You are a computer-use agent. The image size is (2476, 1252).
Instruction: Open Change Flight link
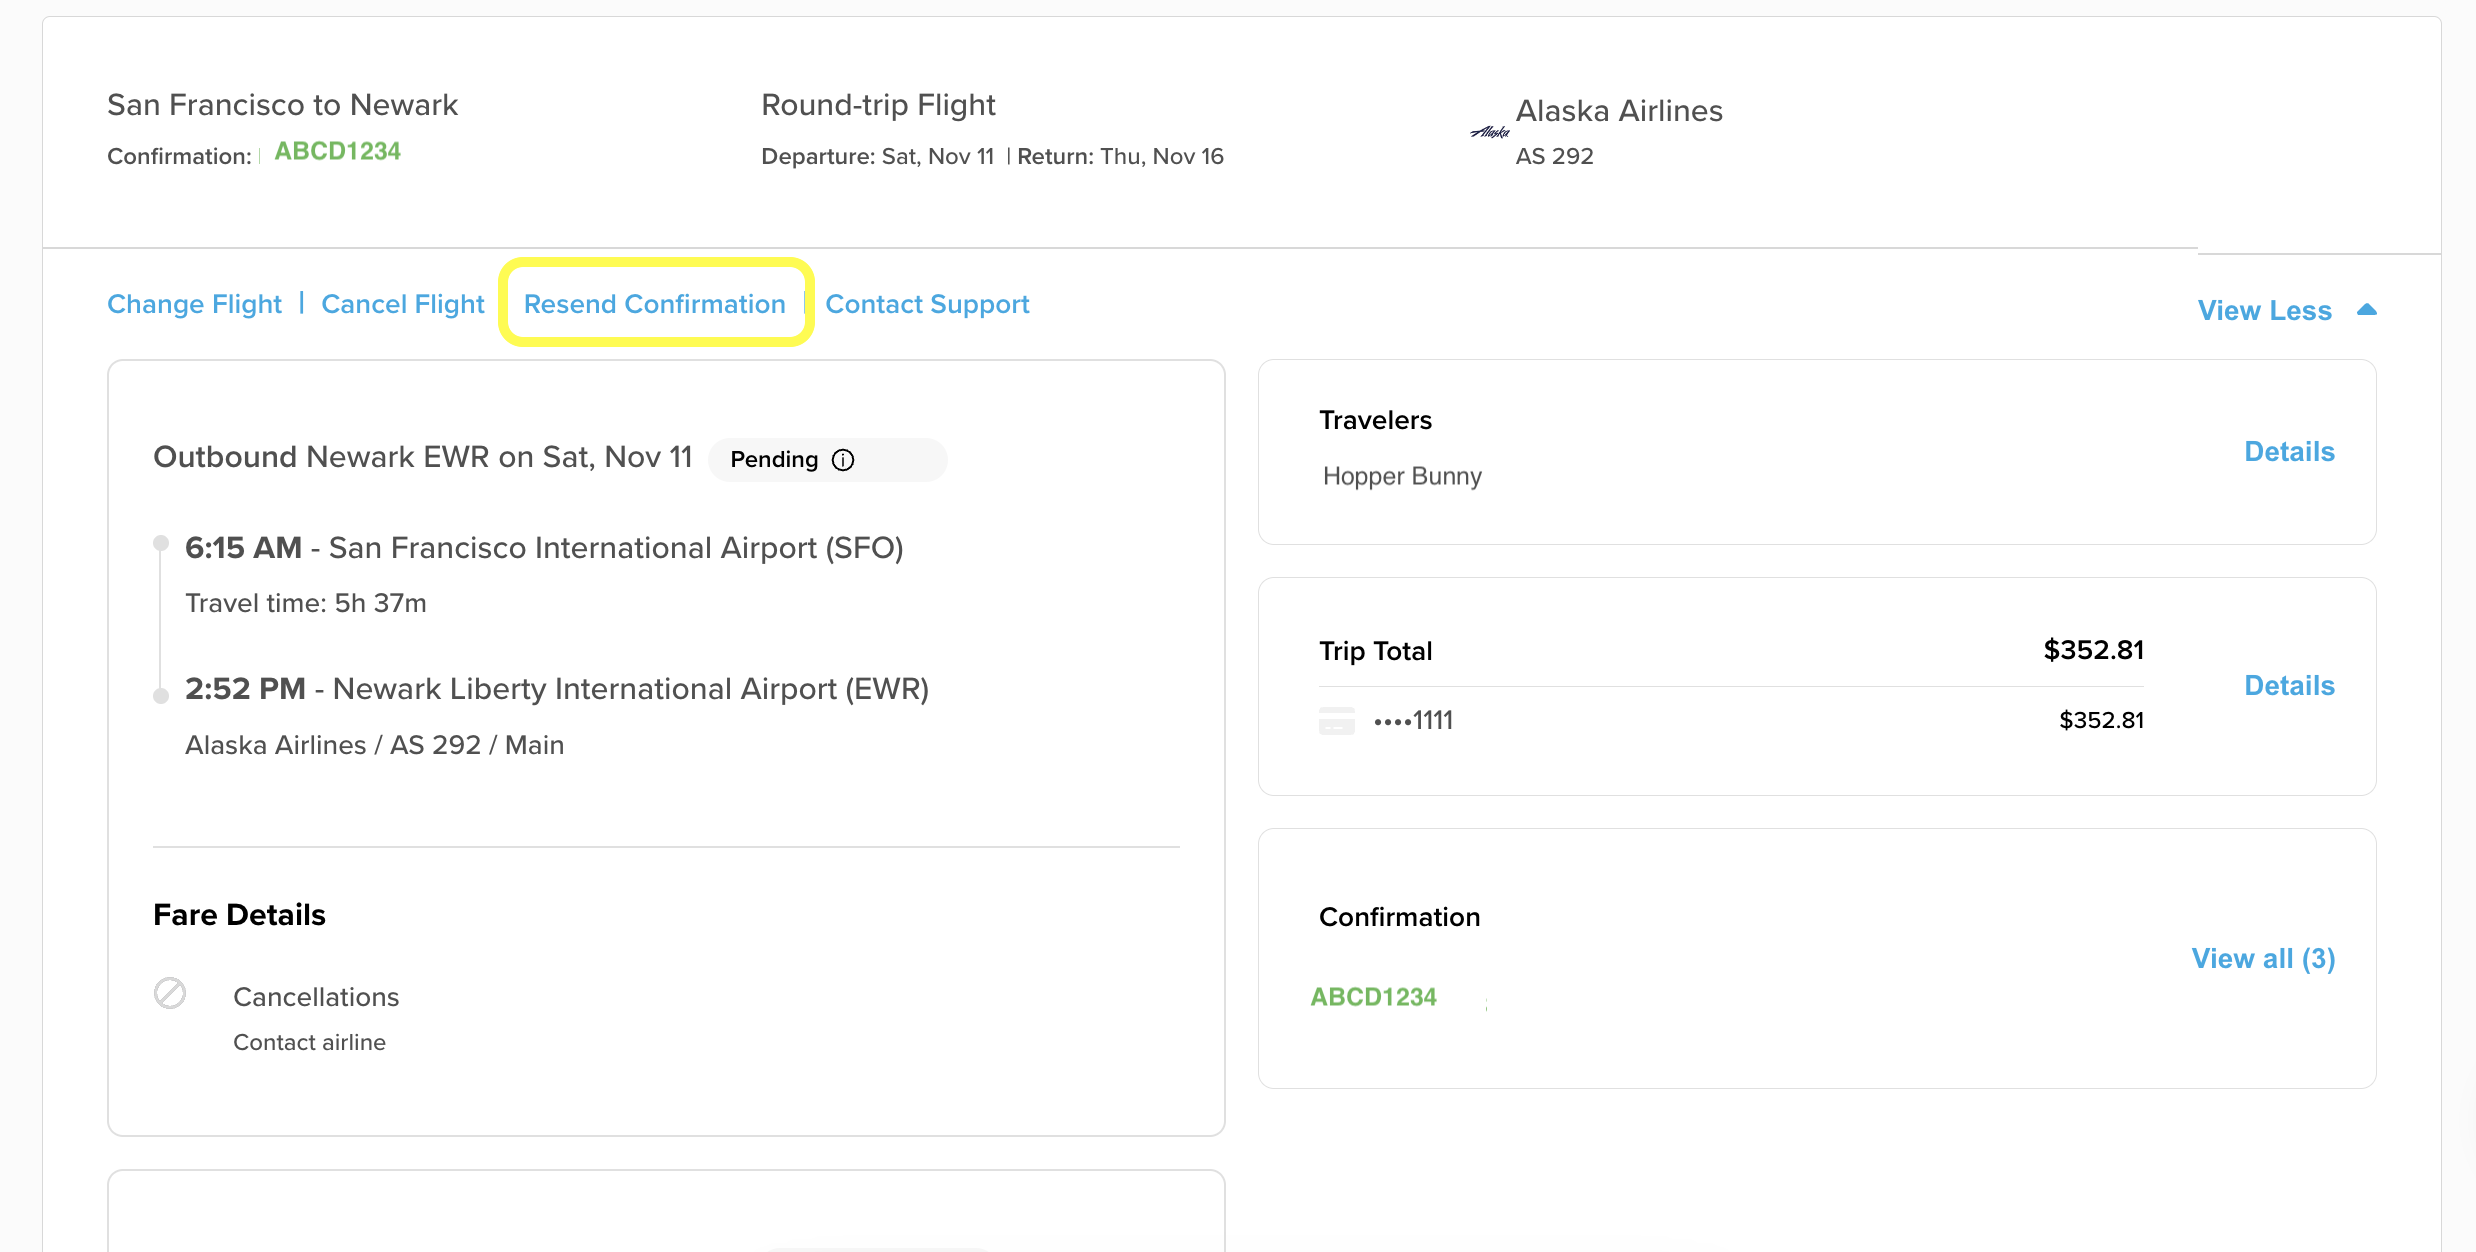194,304
